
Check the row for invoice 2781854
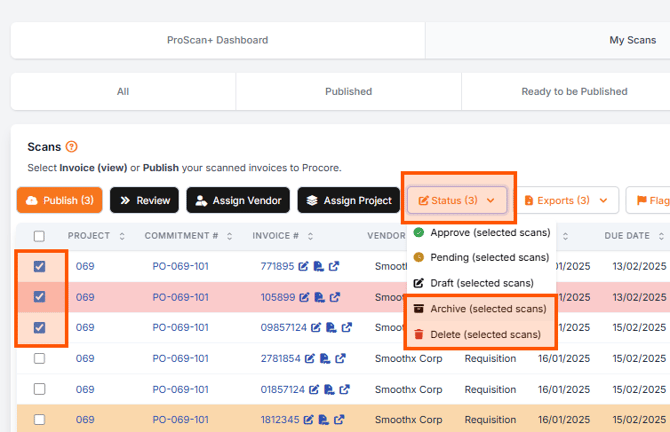(x=39, y=358)
